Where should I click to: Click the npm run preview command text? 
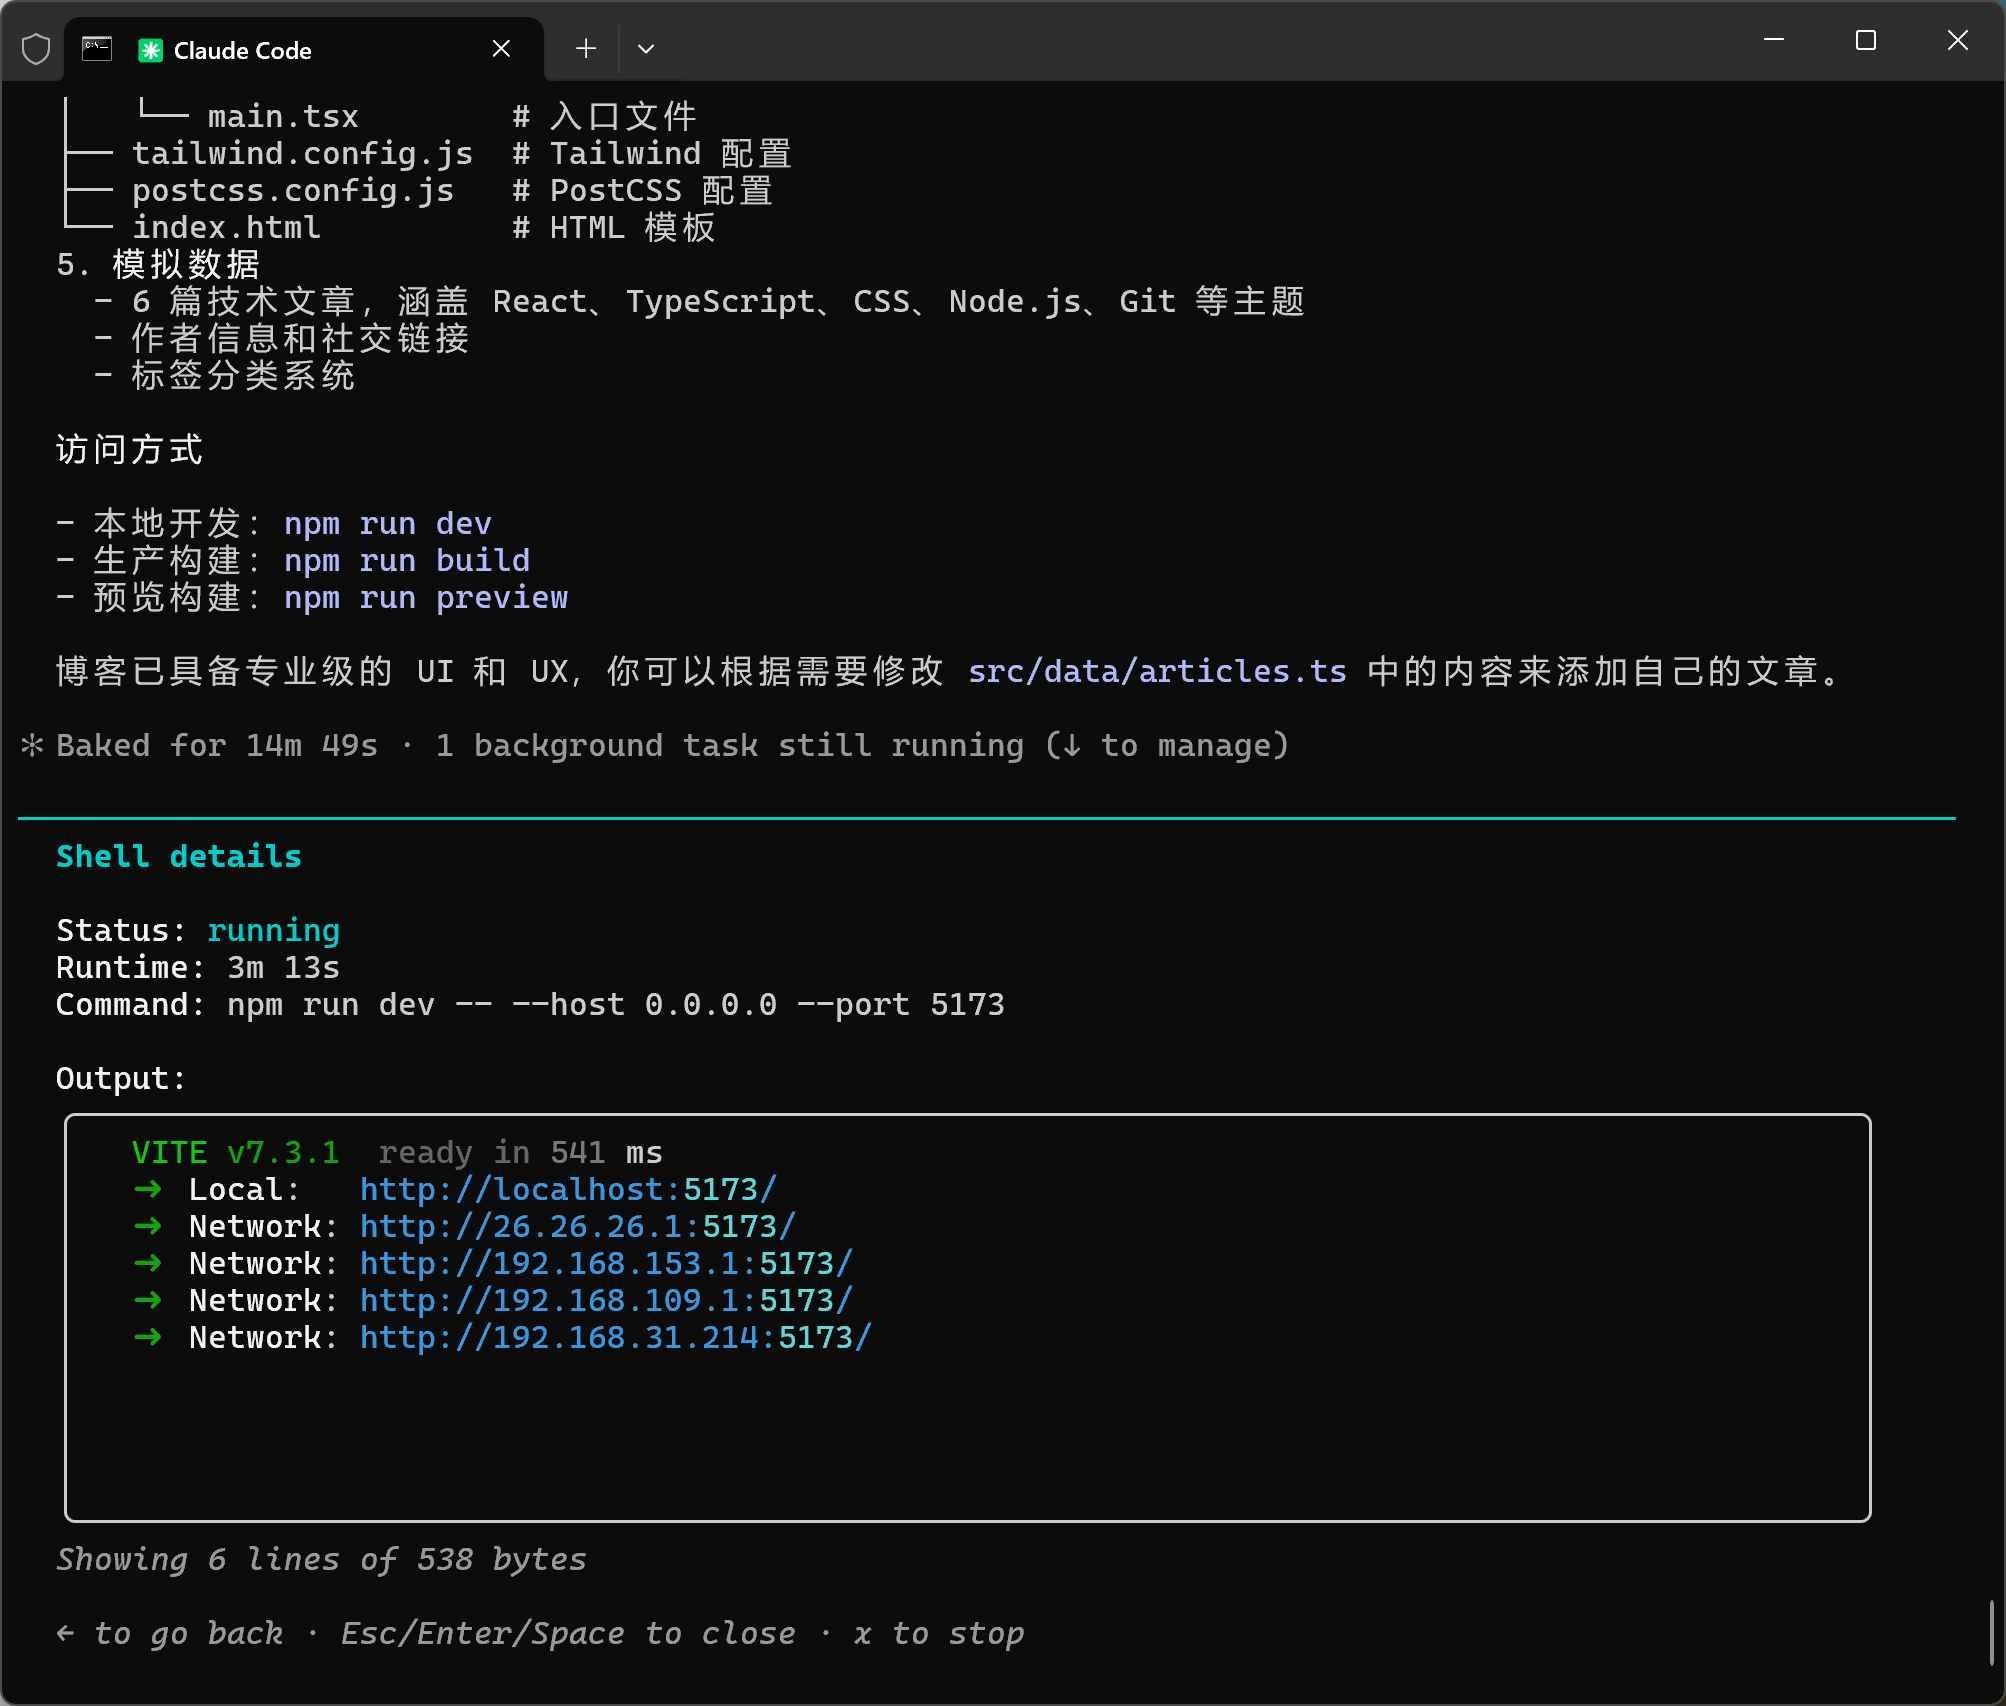[425, 598]
